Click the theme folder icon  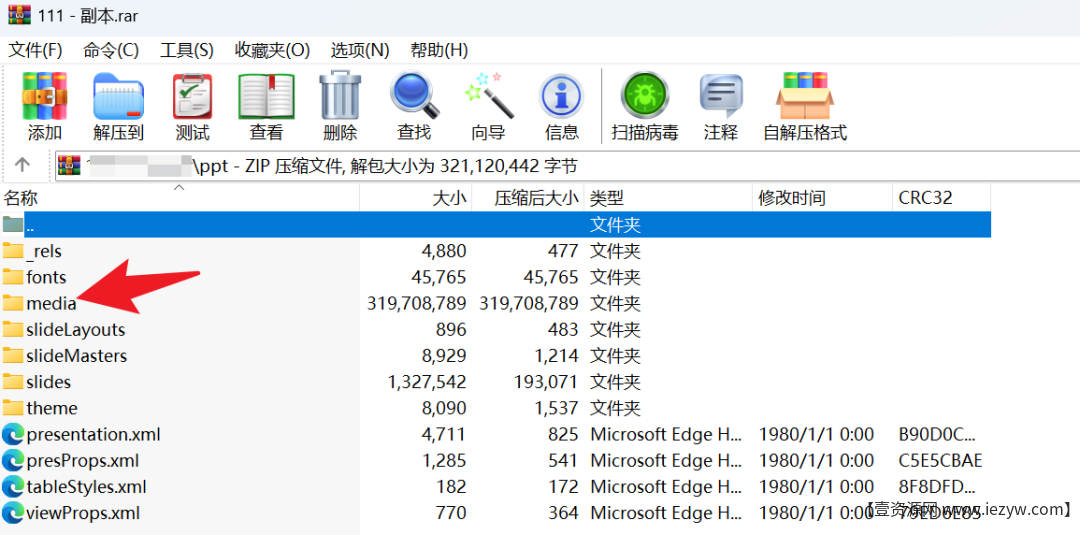click(12, 408)
